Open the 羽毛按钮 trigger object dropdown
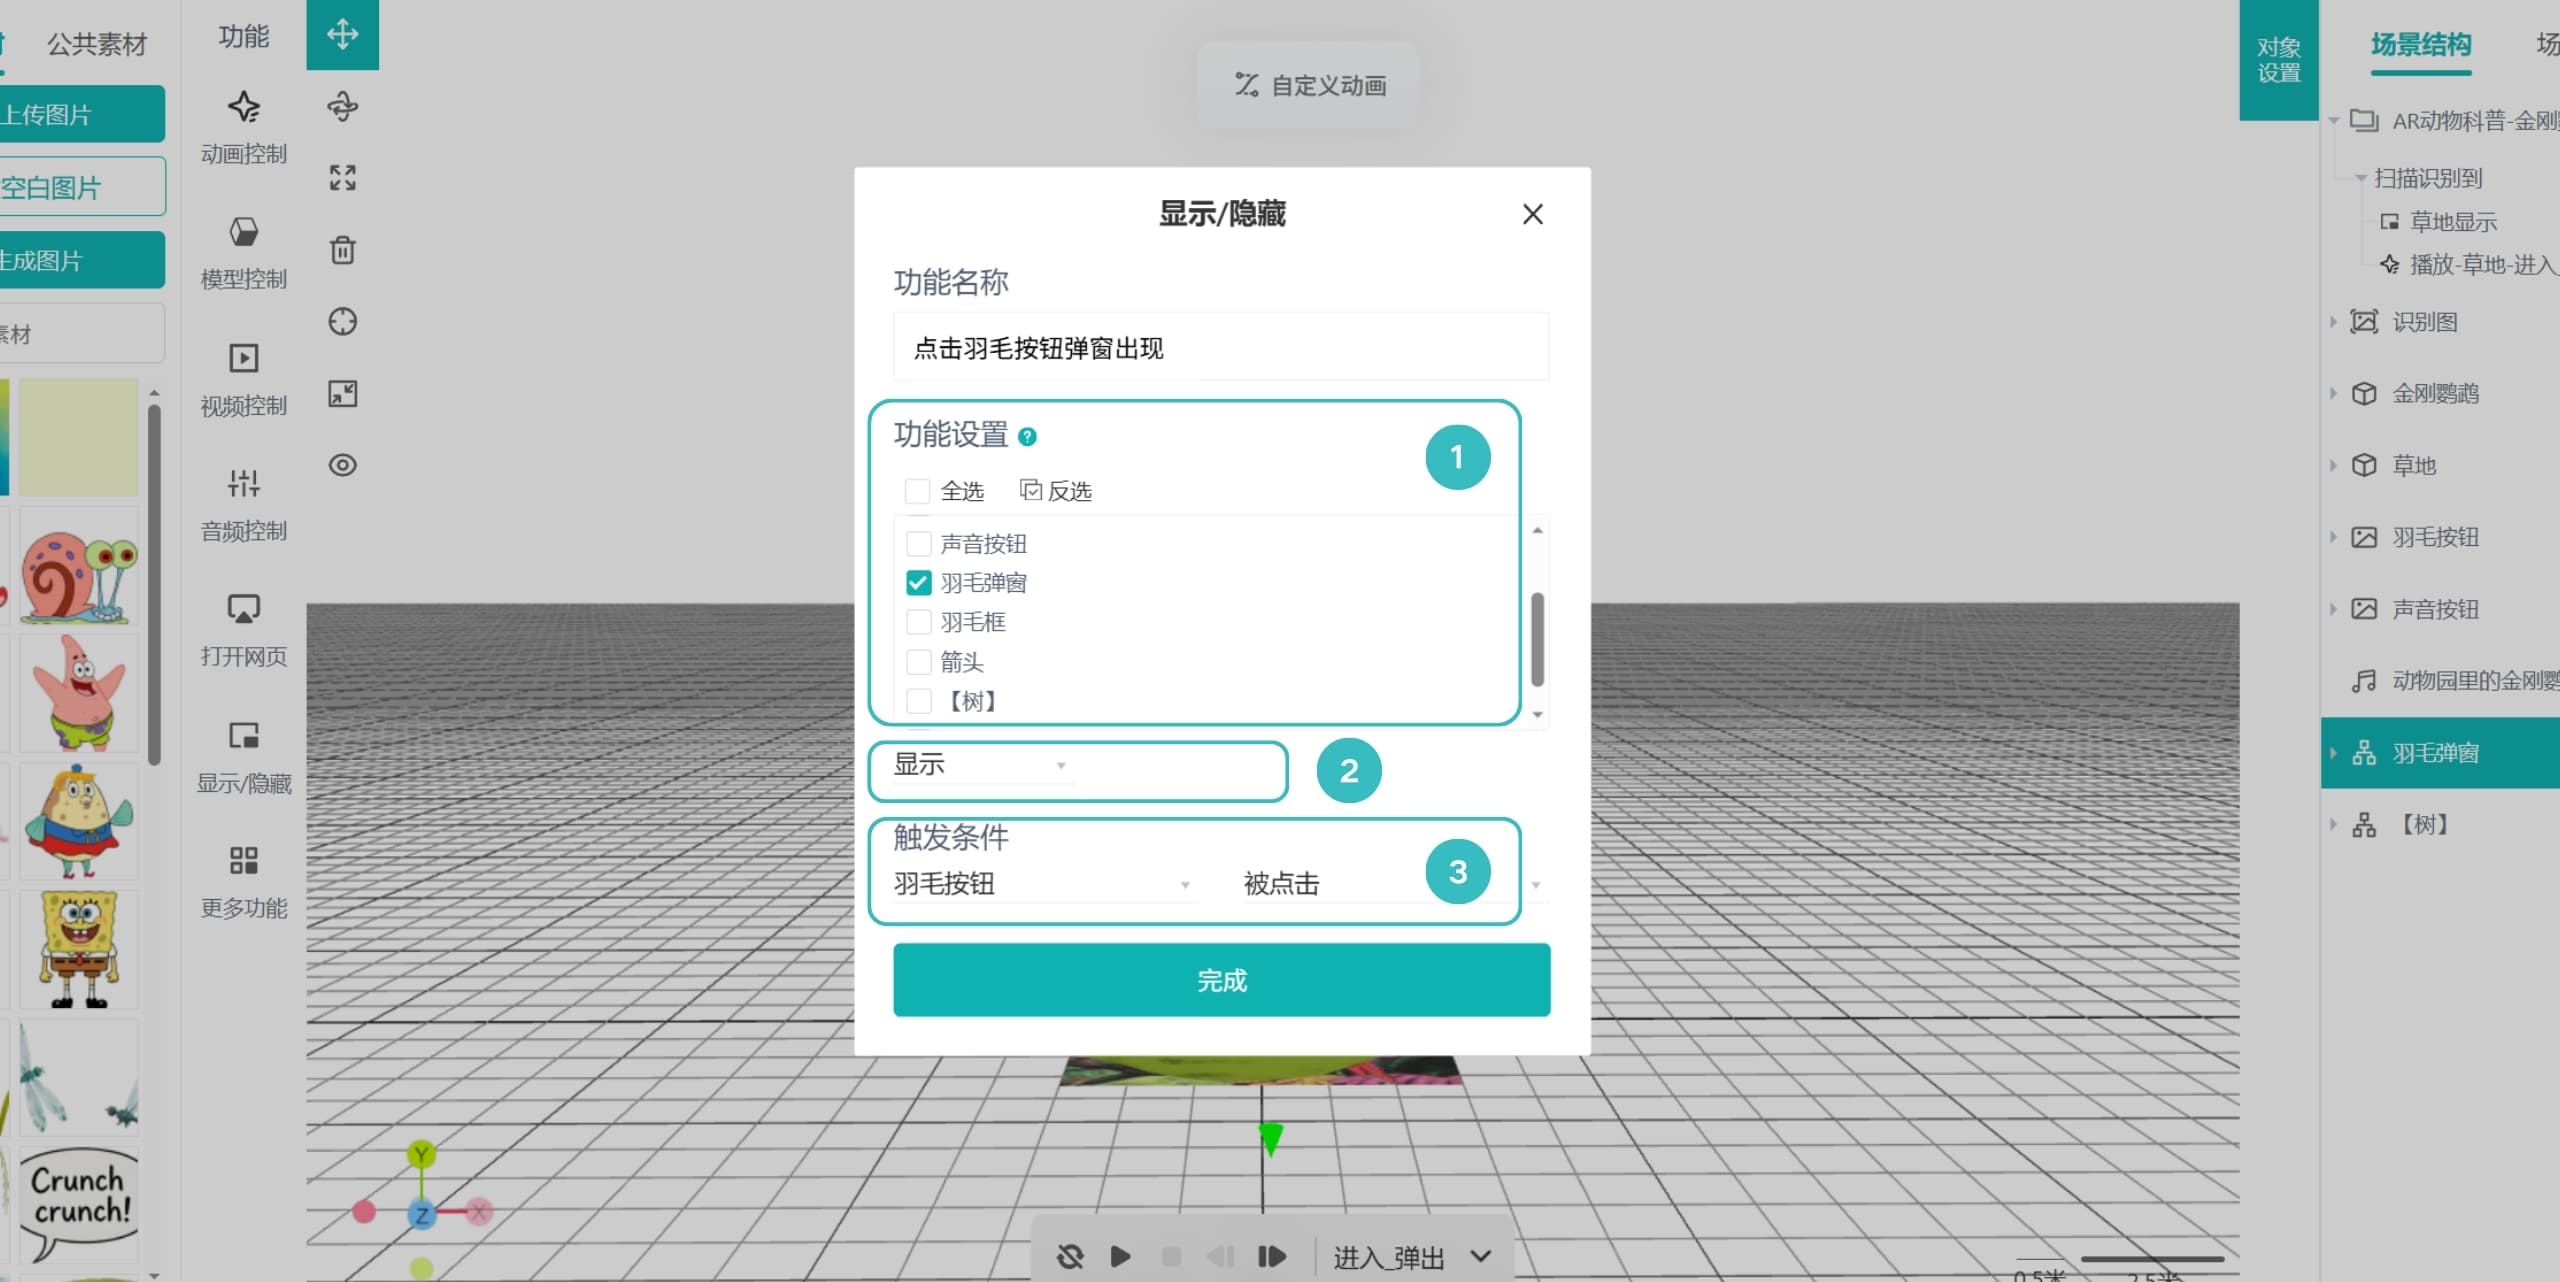The height and width of the screenshot is (1282, 2560). pos(1043,884)
